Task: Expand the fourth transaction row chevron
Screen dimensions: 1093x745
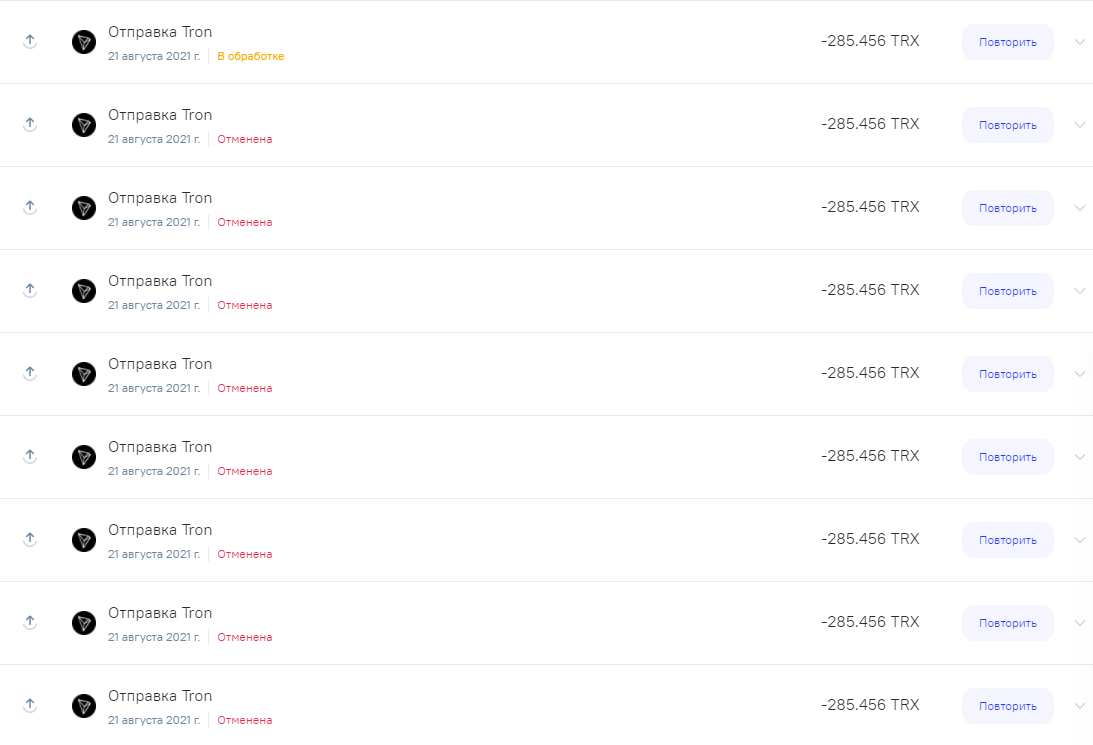Action: click(1080, 291)
